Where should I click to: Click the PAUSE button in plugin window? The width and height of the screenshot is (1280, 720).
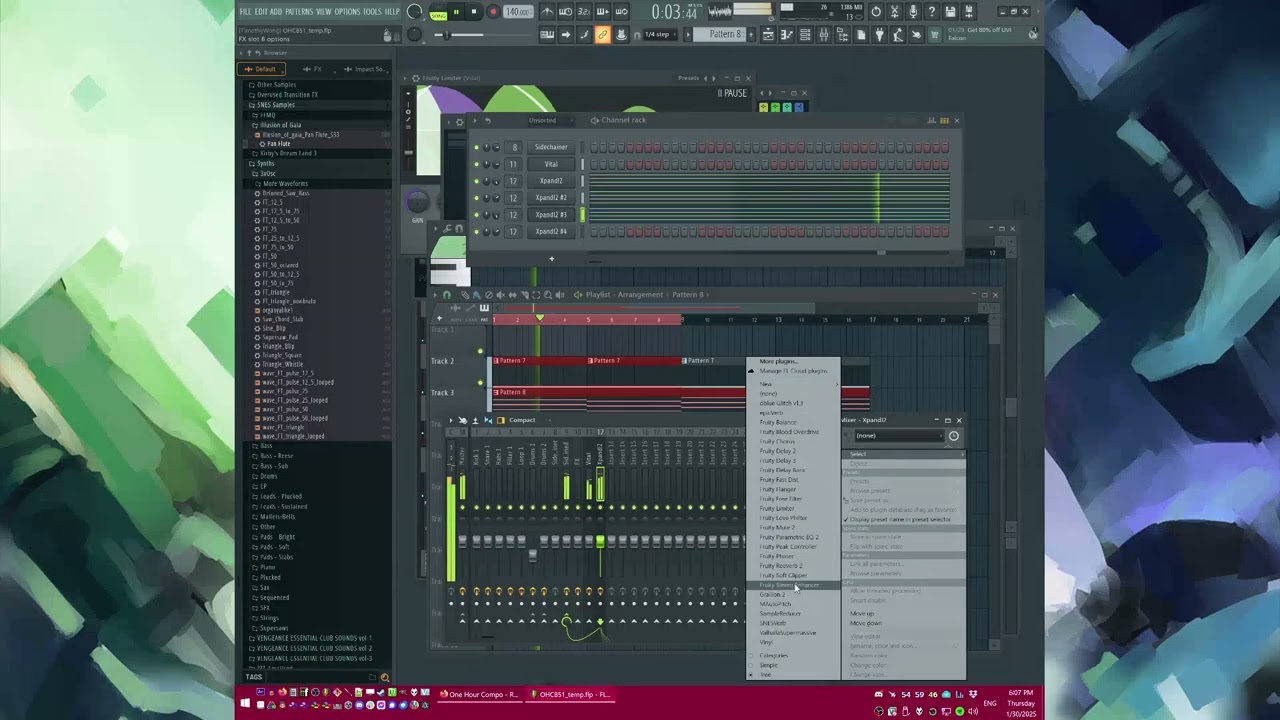733,93
